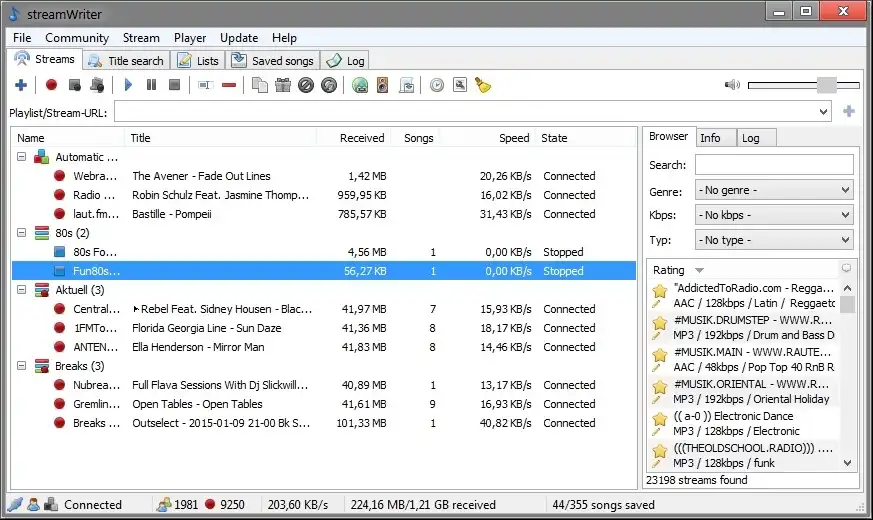This screenshot has width=873, height=520.
Task: Click the gift box icon in toolbar
Action: tap(282, 86)
